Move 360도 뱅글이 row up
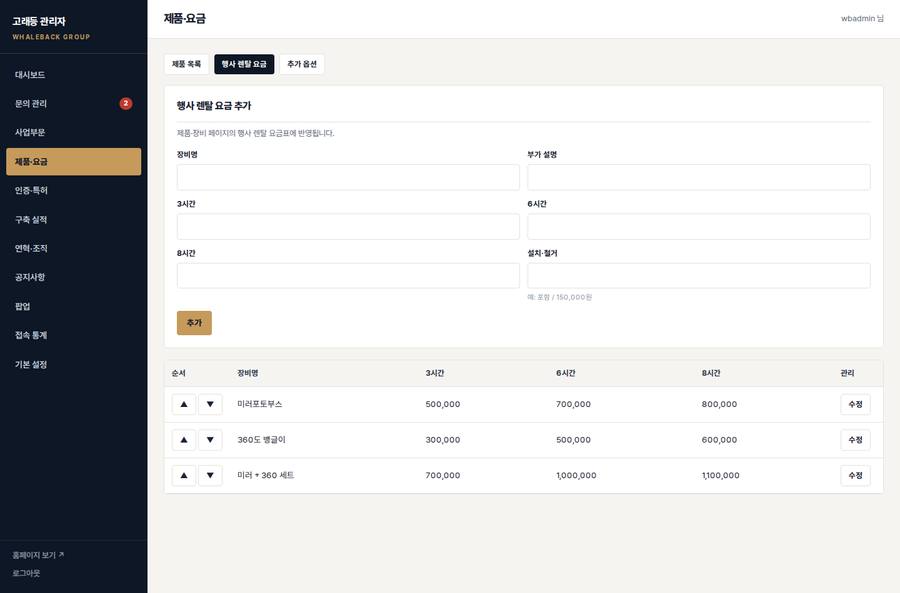900x593 pixels. (x=184, y=440)
